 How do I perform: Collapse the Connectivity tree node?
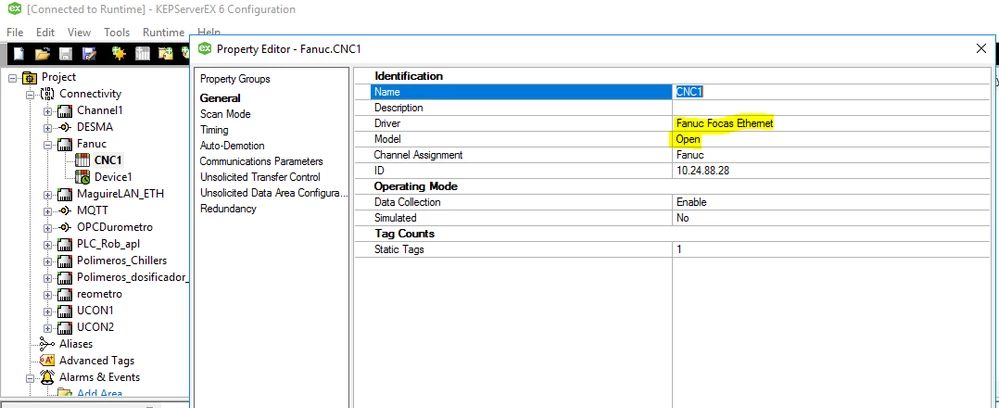pyautogui.click(x=30, y=94)
